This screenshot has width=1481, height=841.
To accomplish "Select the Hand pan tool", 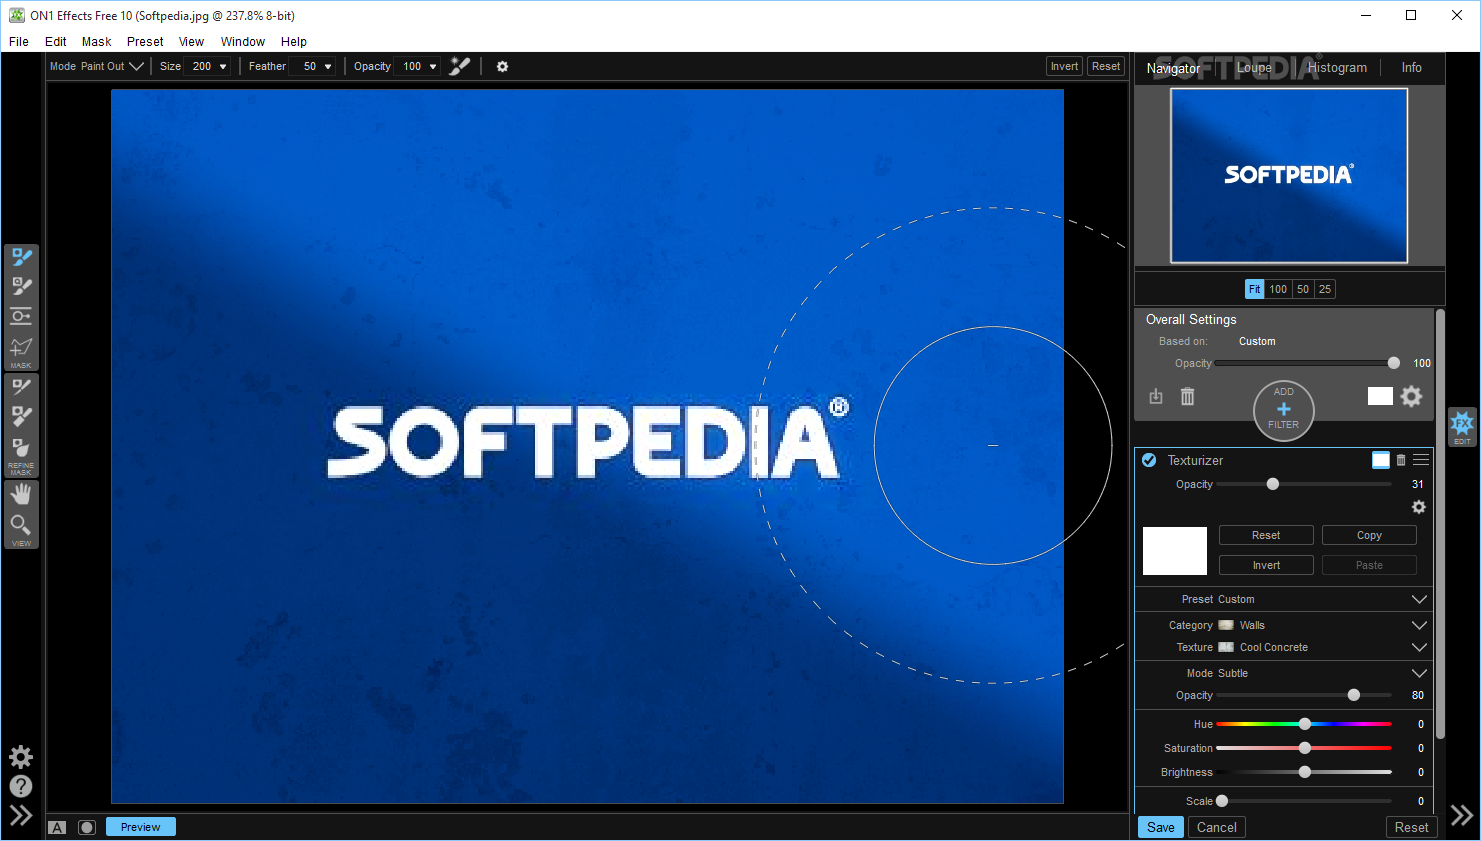I will [21, 495].
